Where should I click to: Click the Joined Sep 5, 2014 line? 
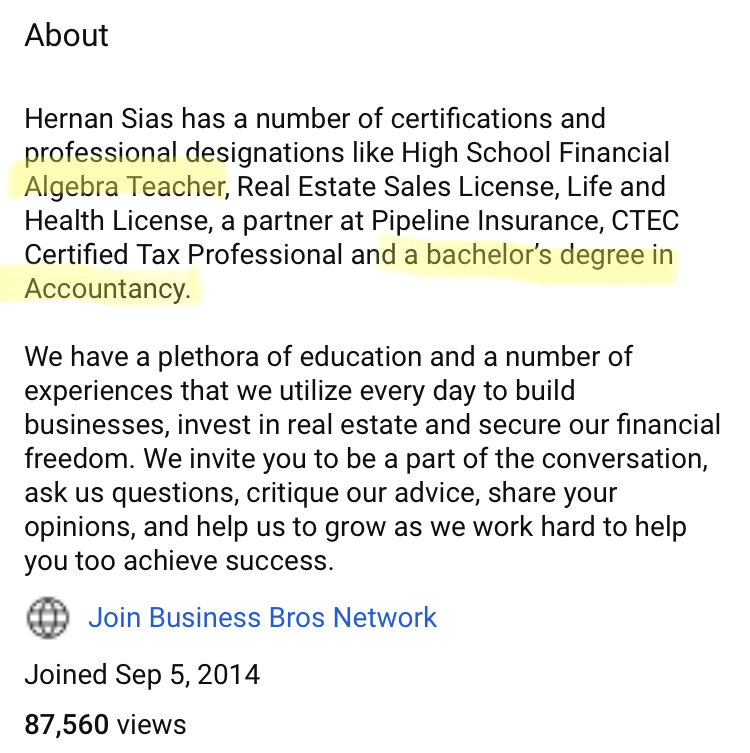click(142, 675)
